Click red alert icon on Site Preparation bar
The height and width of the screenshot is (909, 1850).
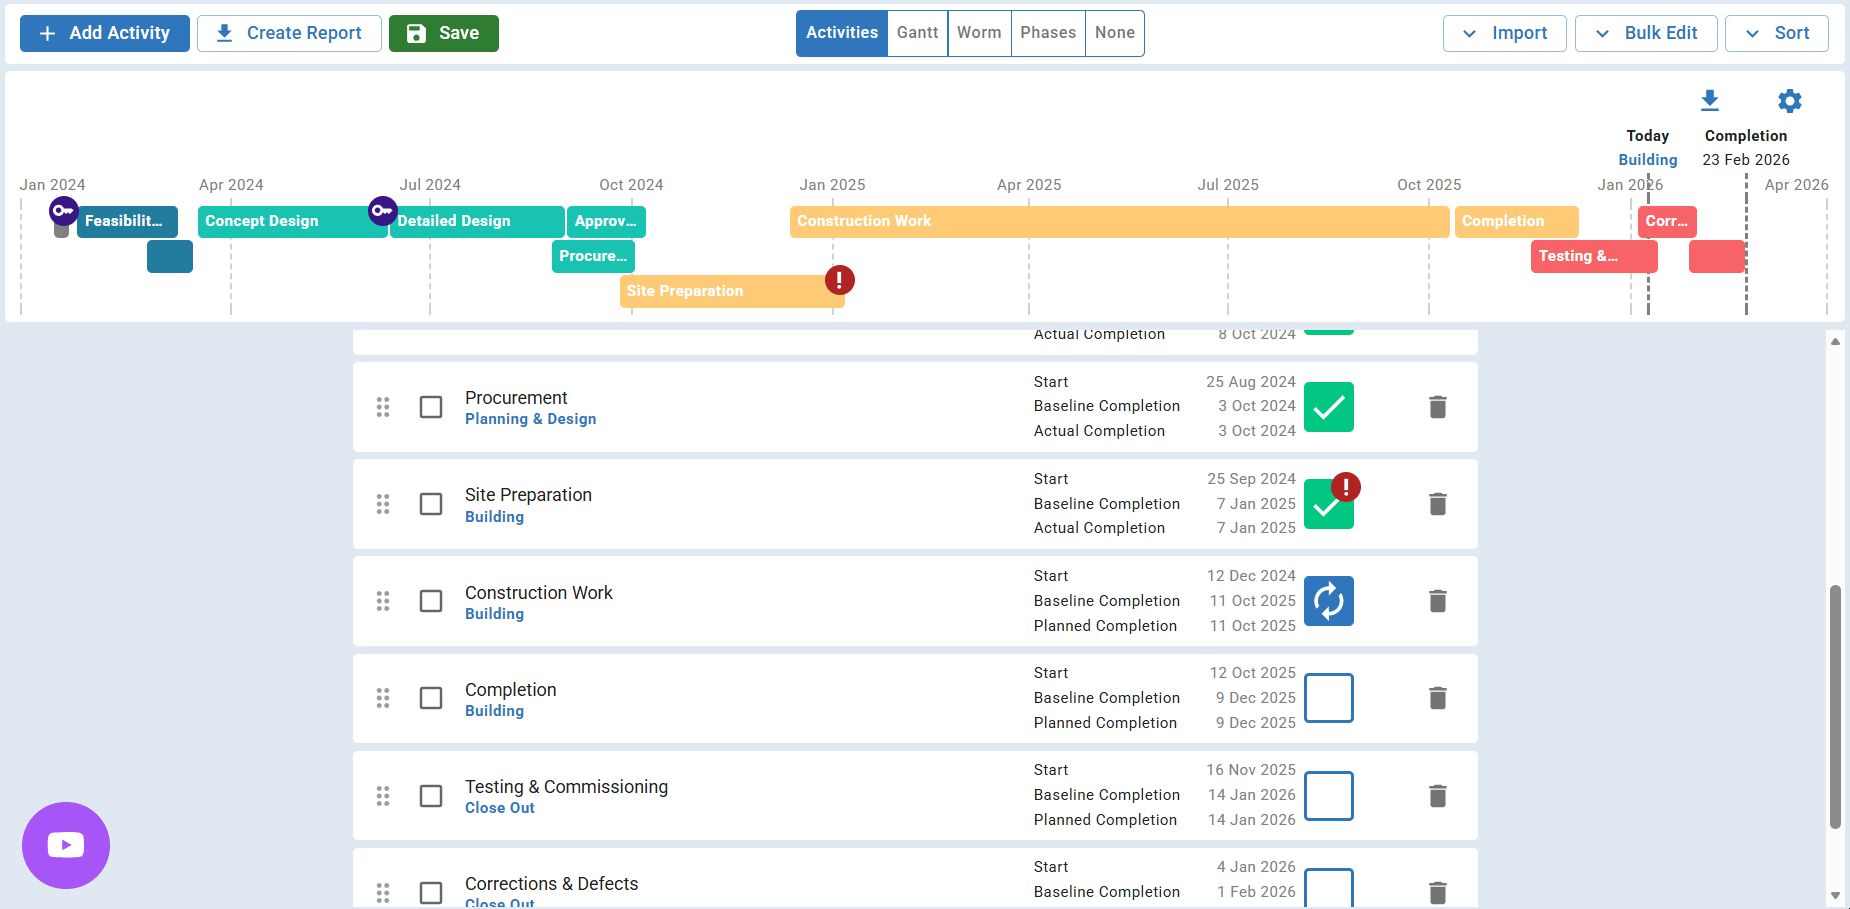click(x=839, y=280)
